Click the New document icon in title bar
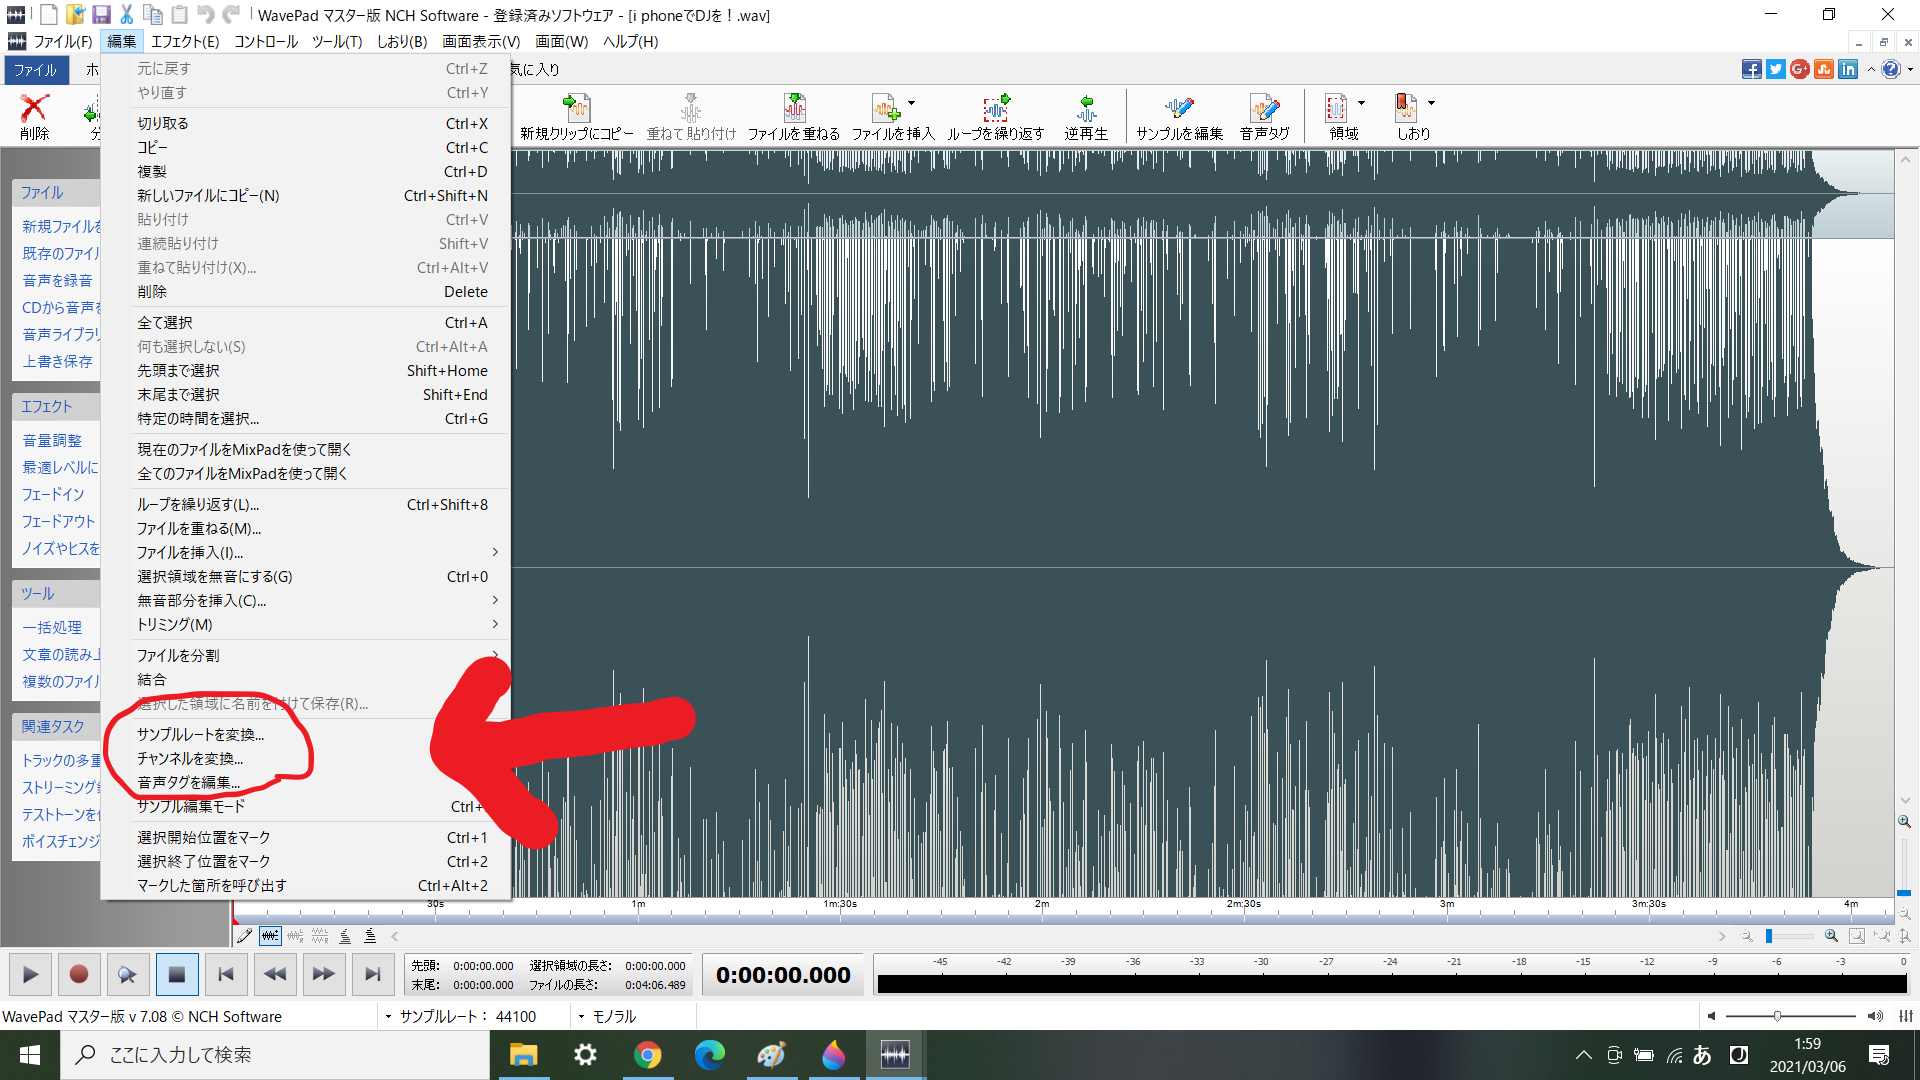The image size is (1920, 1080). point(48,14)
